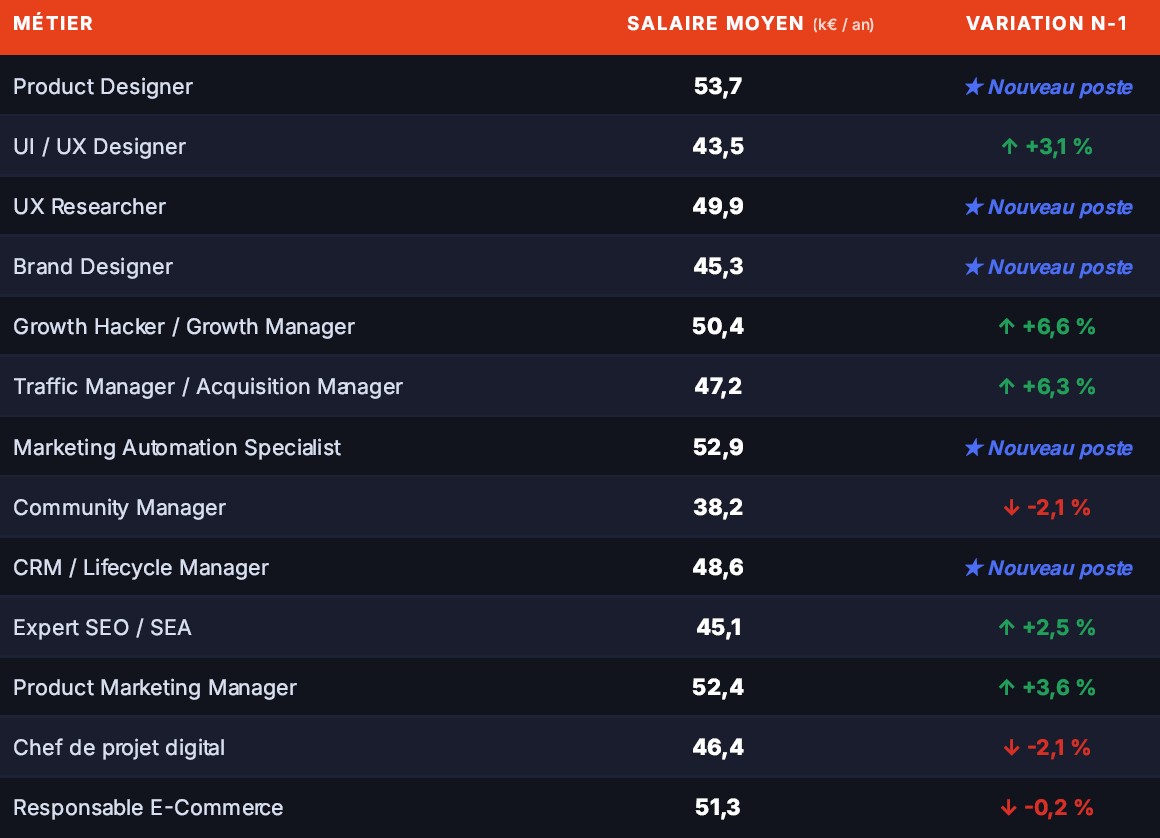Select the VARIATION N-1 column header
Viewport: 1160px width, 838px height.
[x=1047, y=24]
